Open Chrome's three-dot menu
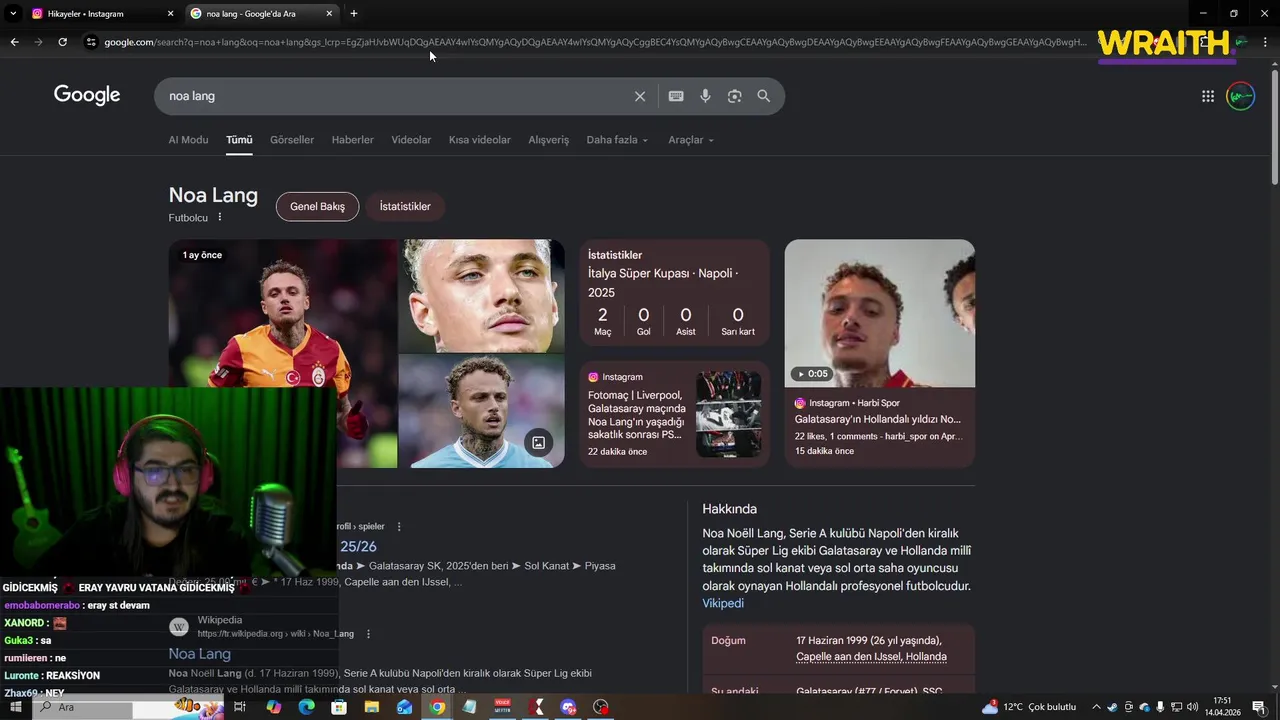The height and width of the screenshot is (720, 1280). (1266, 42)
